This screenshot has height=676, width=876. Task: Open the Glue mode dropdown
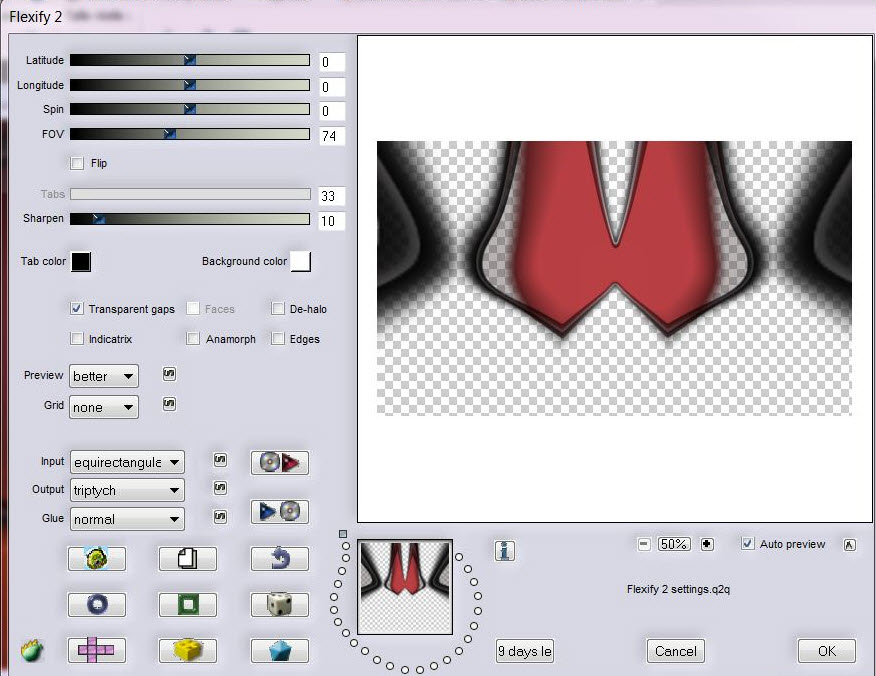[x=127, y=519]
